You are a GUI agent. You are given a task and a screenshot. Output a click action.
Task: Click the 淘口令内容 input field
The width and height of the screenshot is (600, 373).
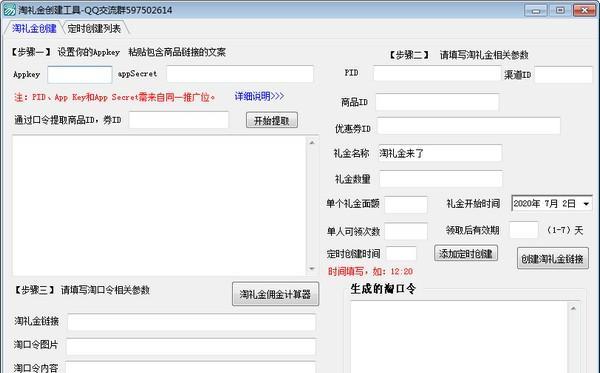pyautogui.click(x=191, y=367)
